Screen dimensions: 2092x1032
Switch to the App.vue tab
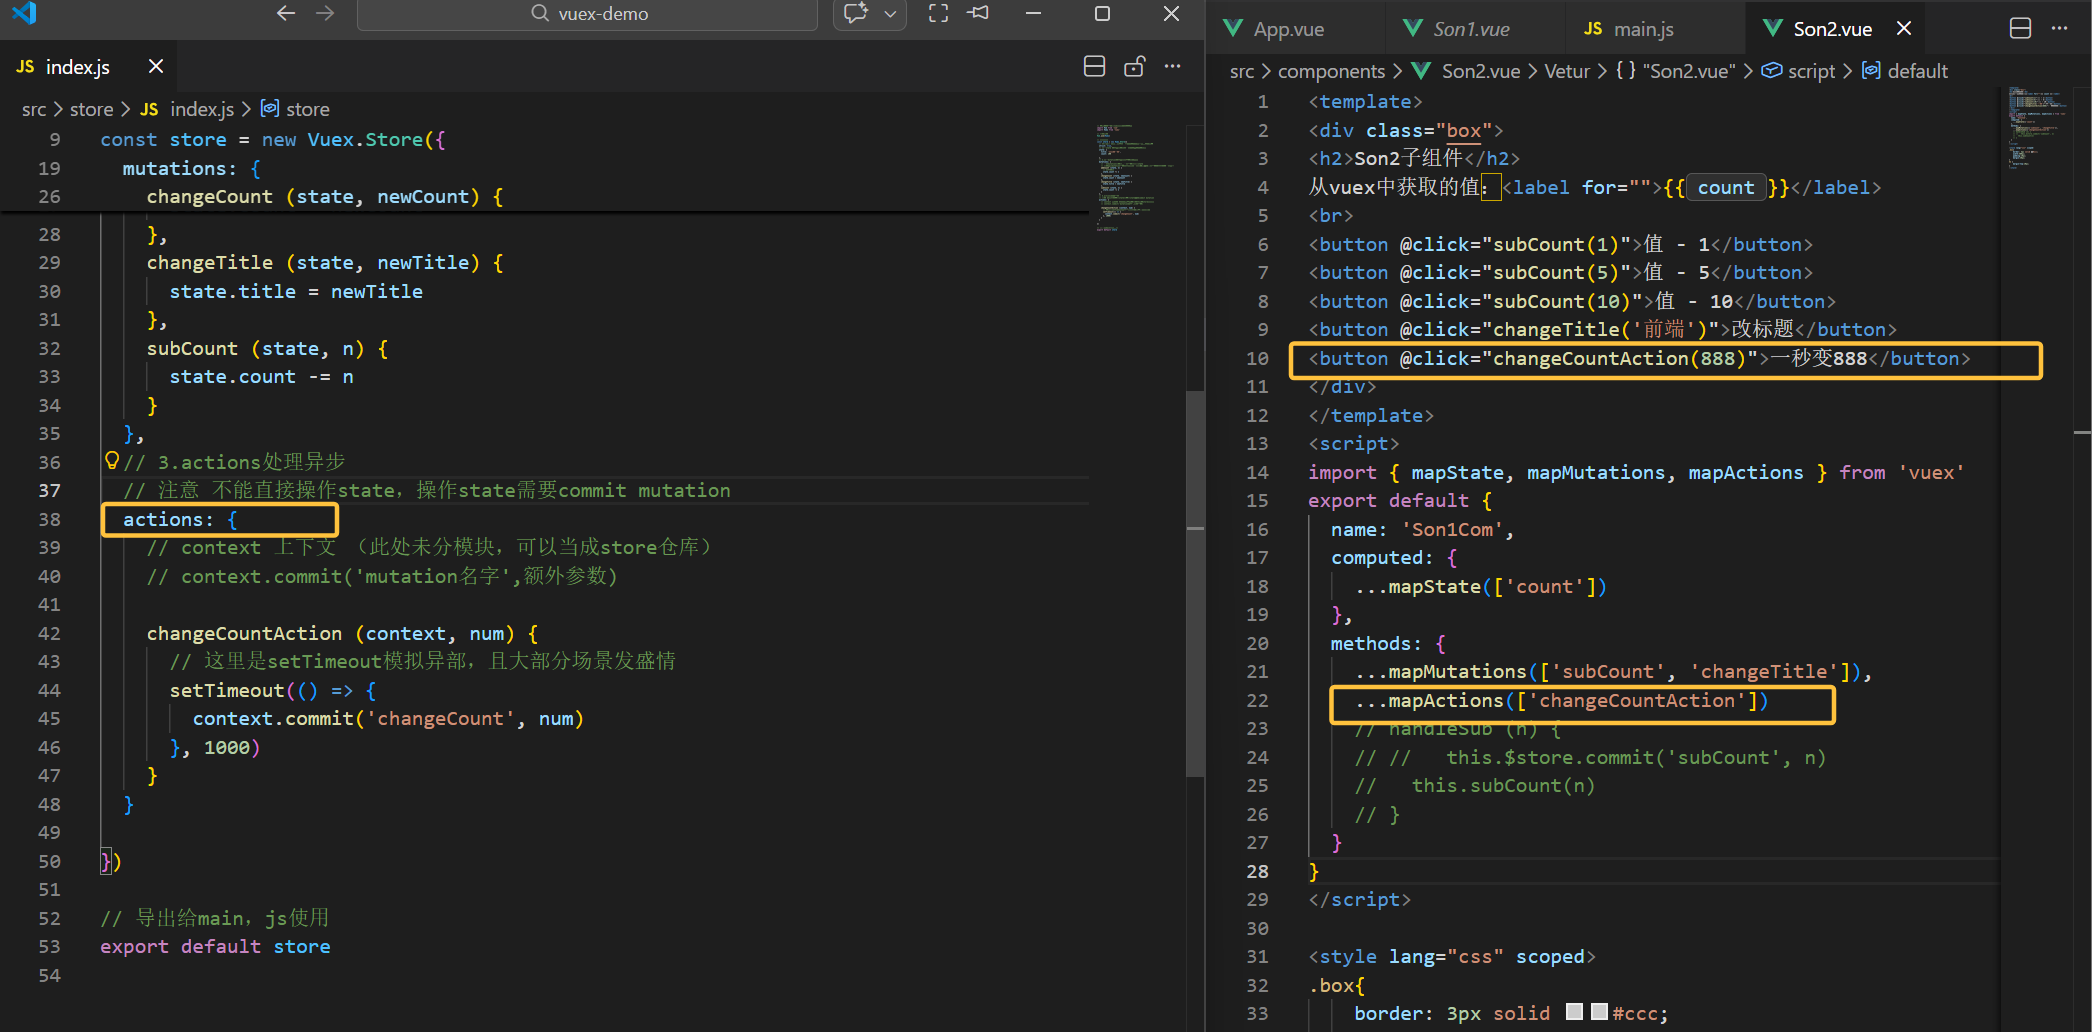(1288, 29)
